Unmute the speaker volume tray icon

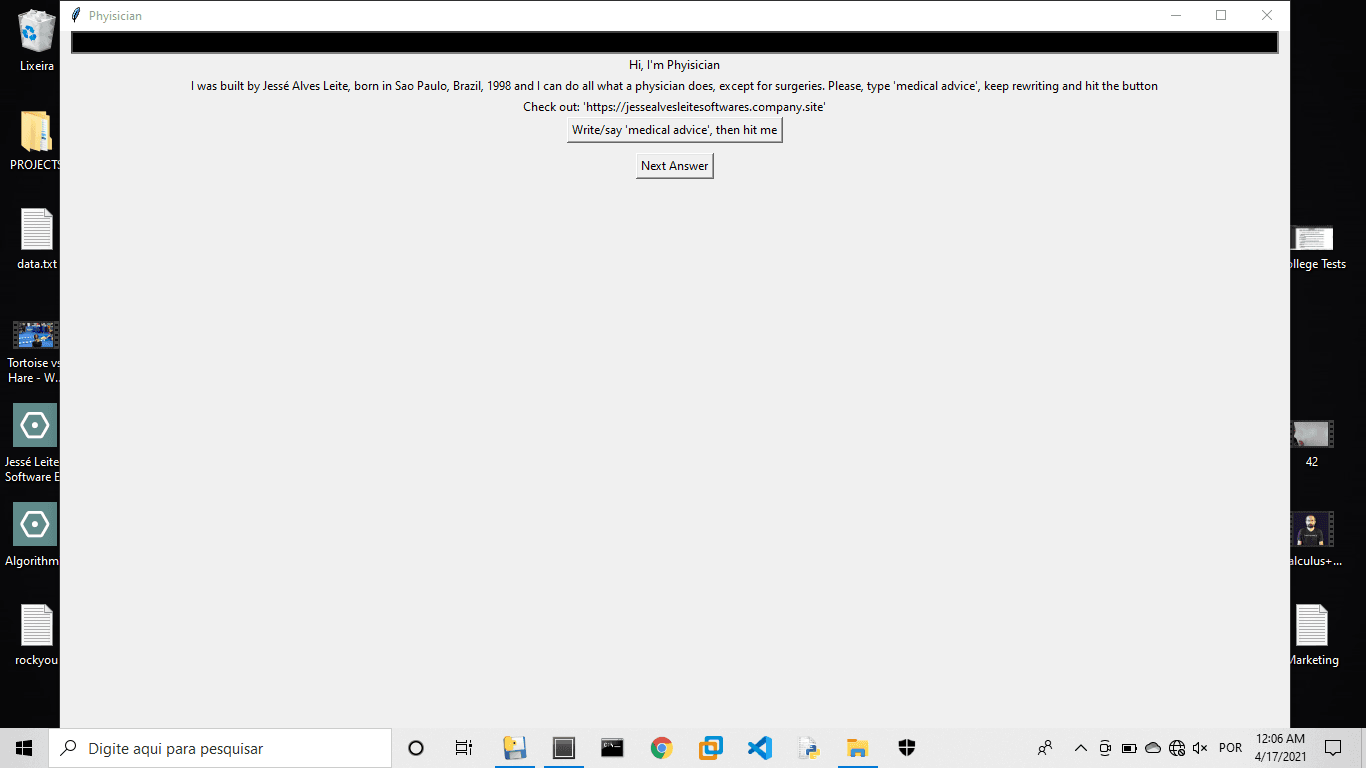tap(1200, 748)
